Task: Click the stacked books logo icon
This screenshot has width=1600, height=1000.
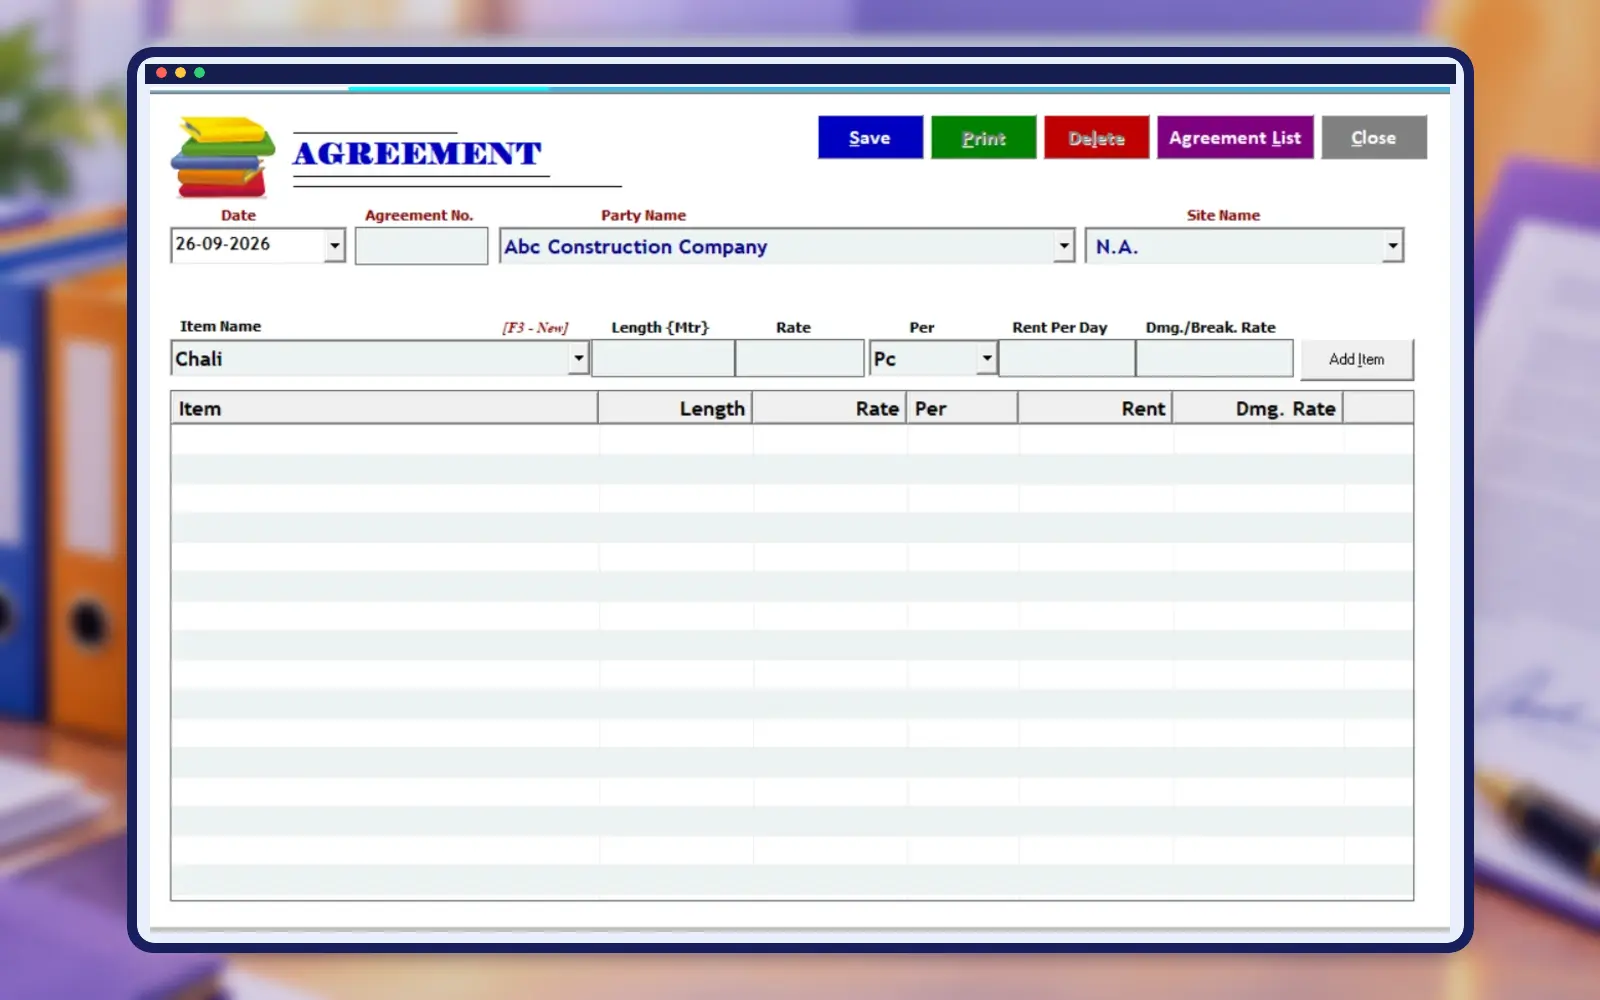Action: pos(223,157)
